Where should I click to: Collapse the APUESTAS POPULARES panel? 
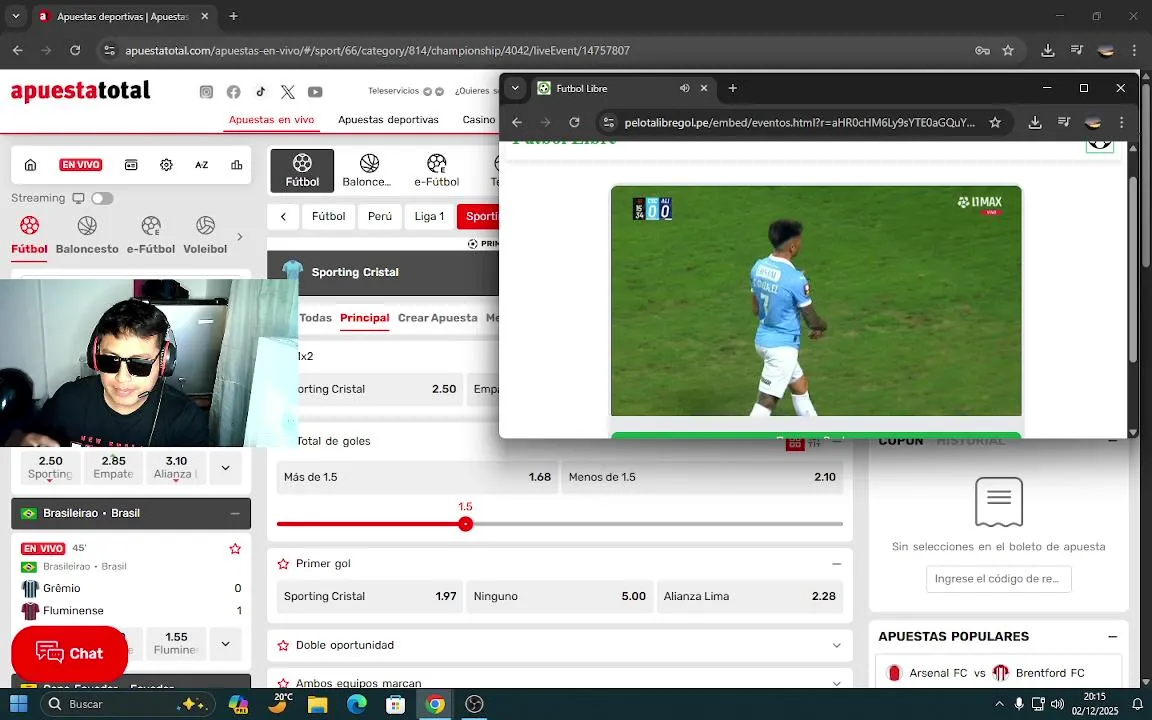(x=1112, y=636)
